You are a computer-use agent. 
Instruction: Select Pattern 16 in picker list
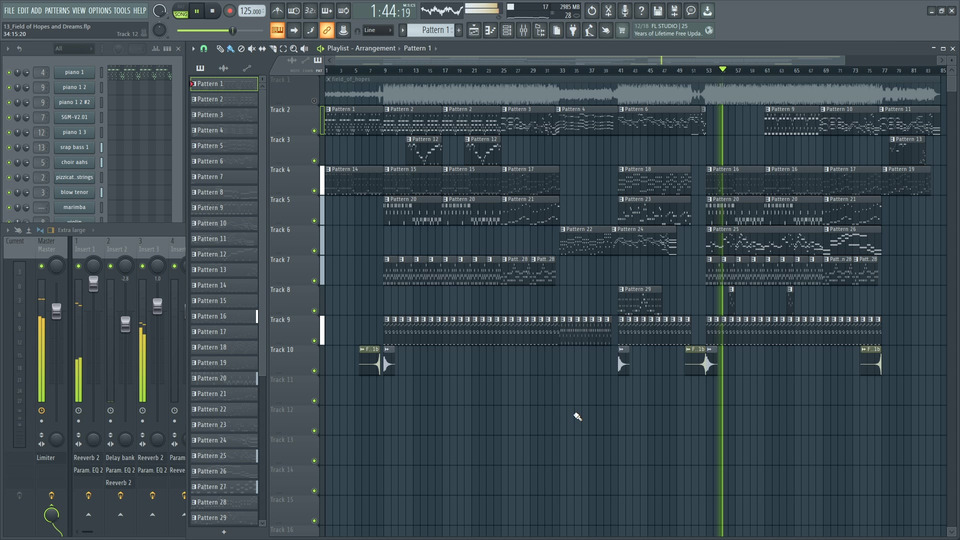[x=224, y=316]
